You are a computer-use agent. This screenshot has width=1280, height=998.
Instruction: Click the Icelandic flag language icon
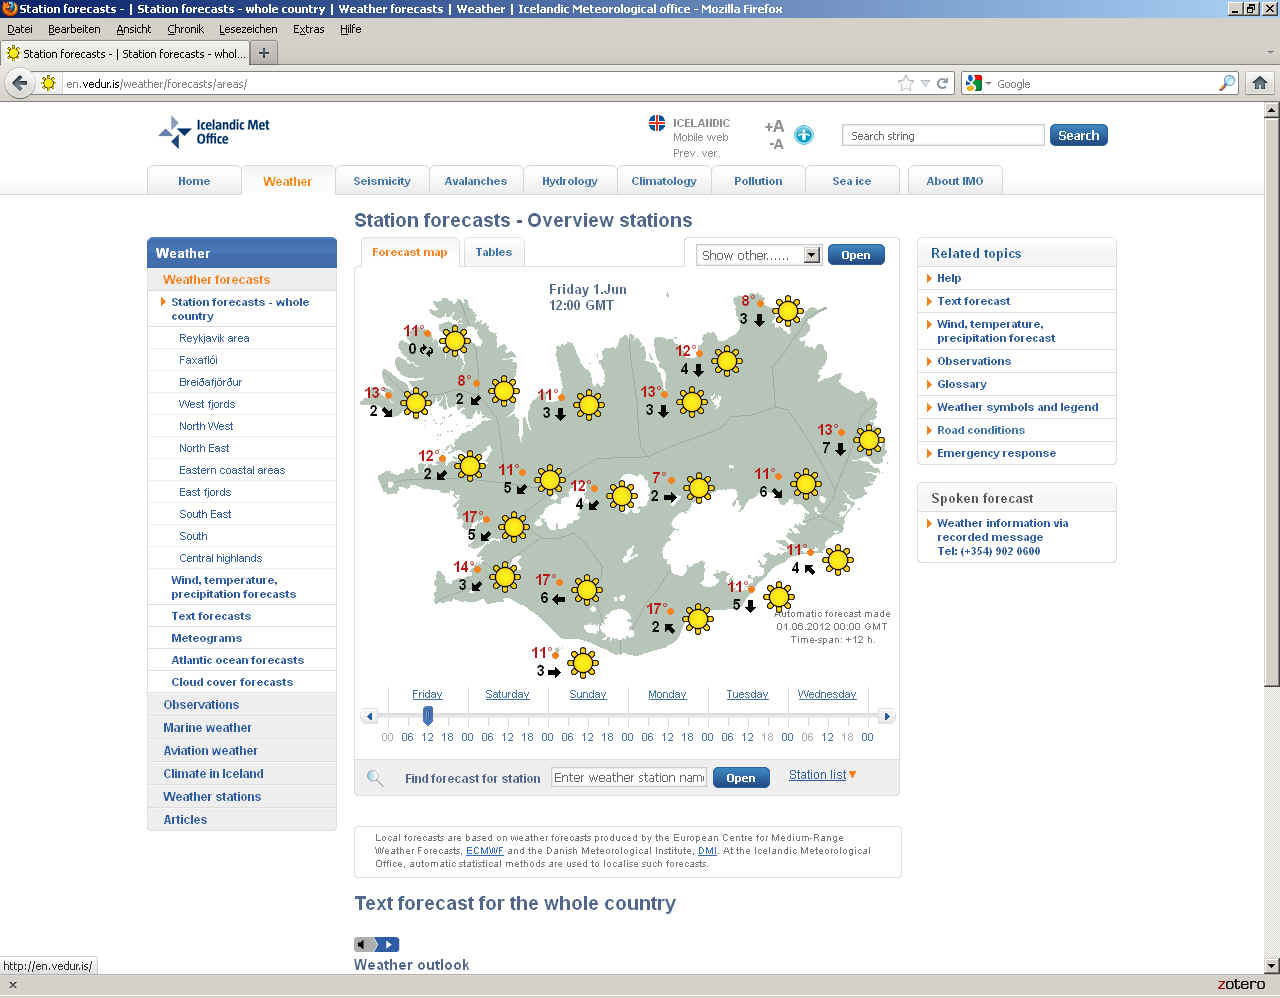point(657,123)
